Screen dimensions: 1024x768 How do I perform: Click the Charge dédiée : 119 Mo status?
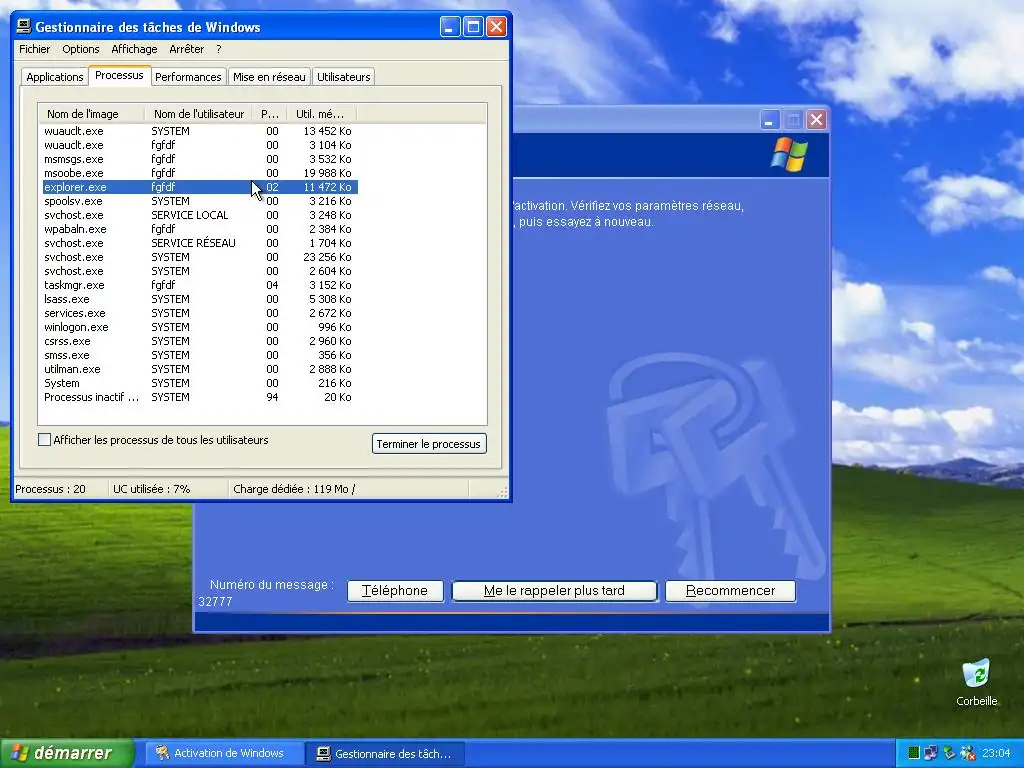coord(294,489)
